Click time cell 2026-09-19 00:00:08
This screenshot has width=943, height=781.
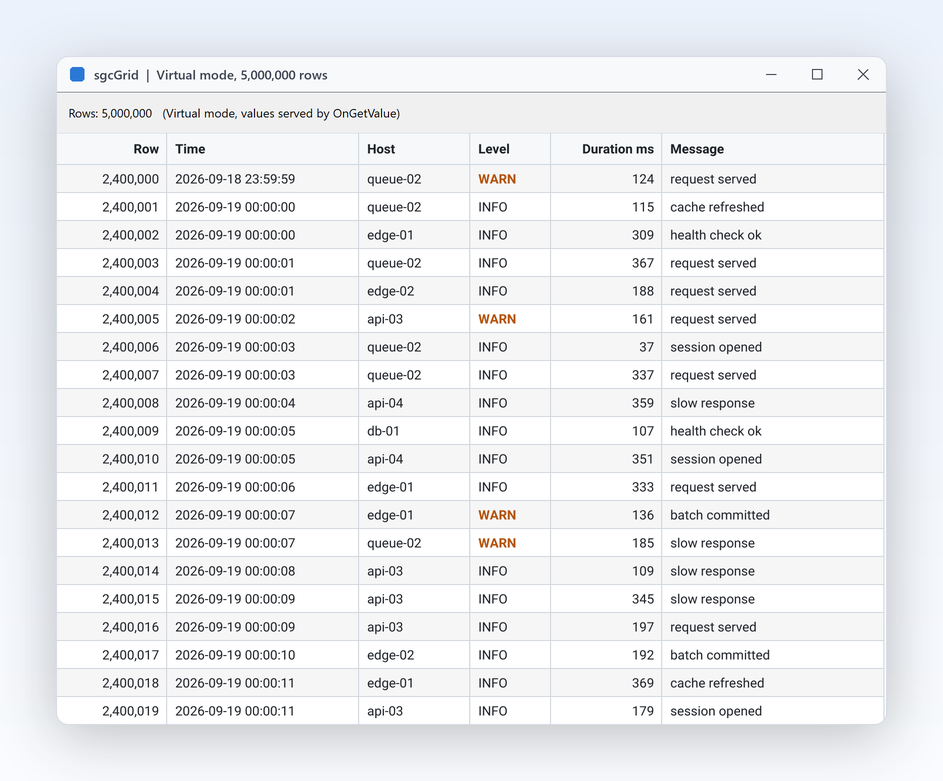point(262,571)
